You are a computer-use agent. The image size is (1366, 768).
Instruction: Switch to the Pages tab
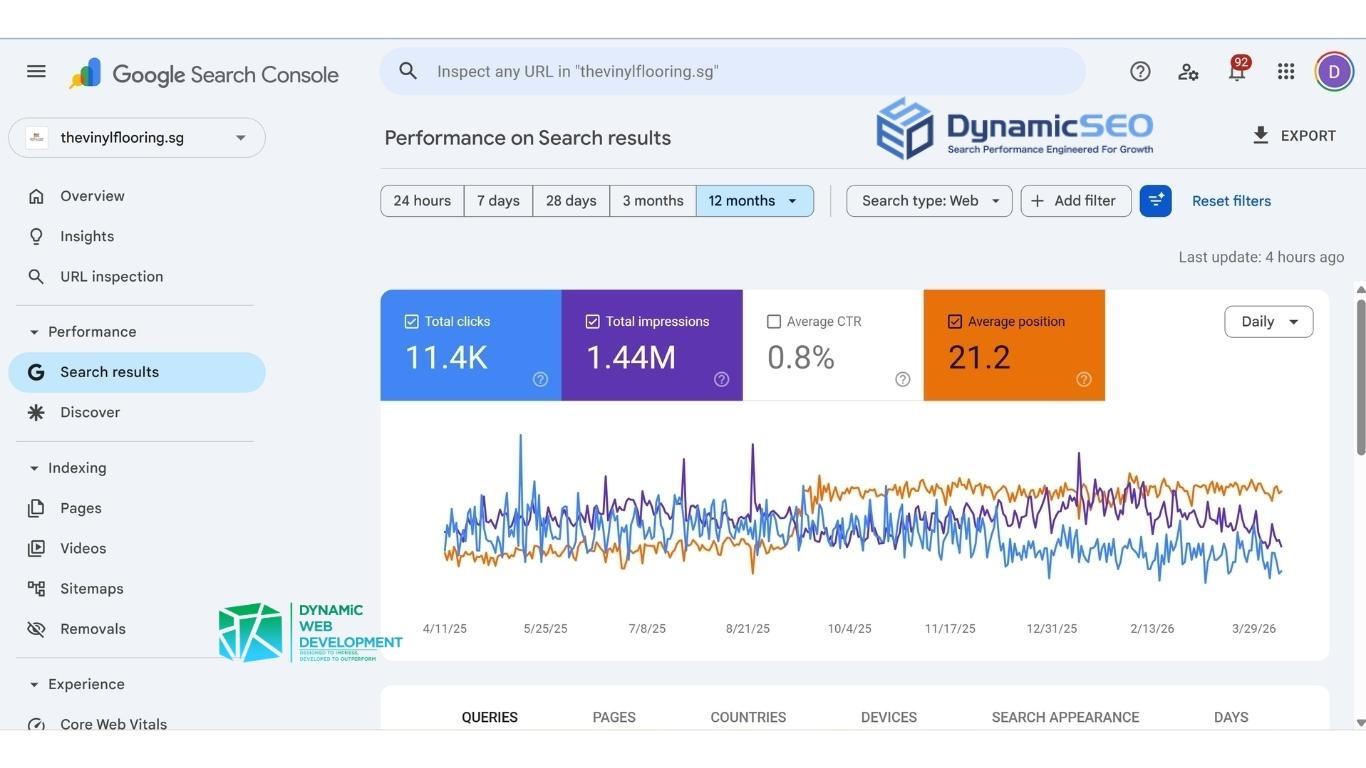614,717
